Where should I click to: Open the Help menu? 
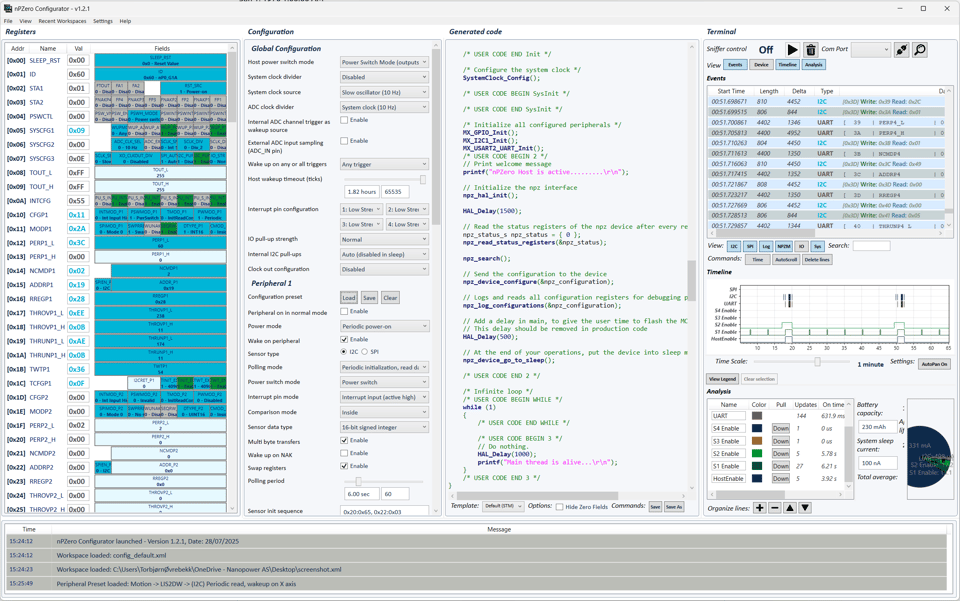125,21
